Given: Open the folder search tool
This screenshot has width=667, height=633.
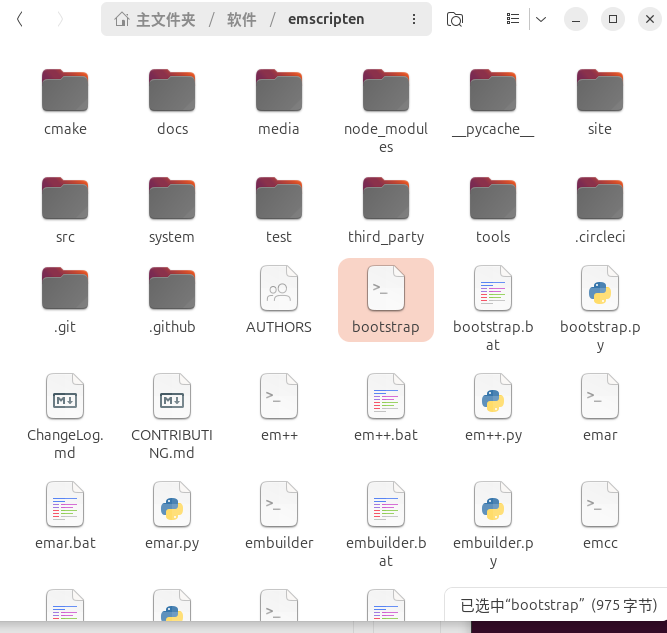Looking at the screenshot, I should 455,19.
